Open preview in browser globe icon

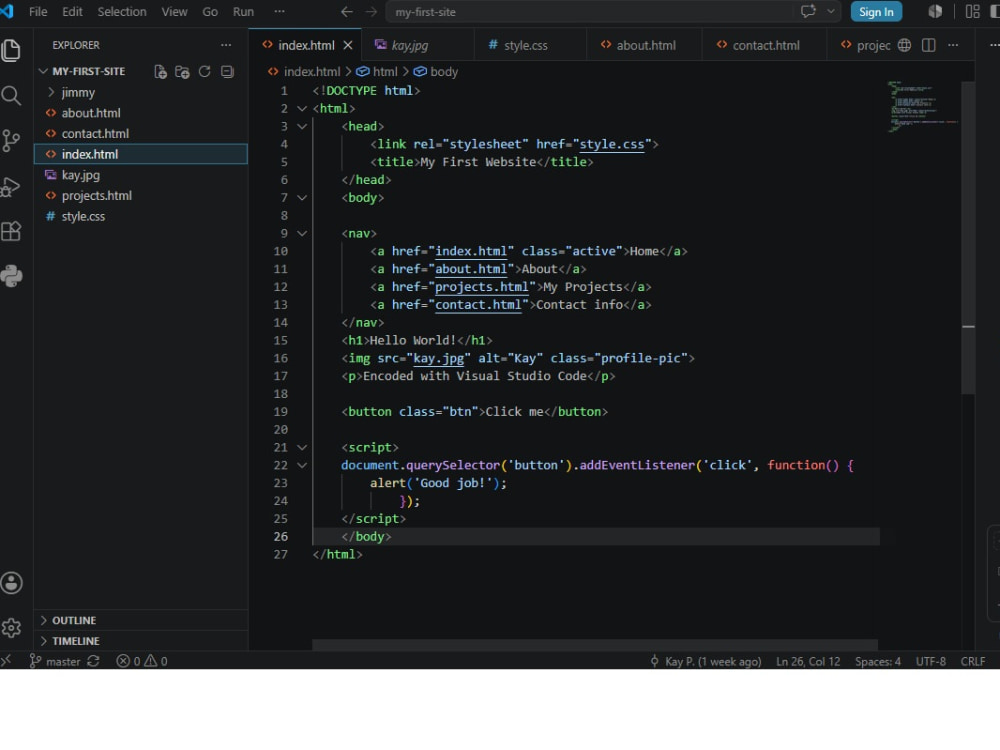tap(904, 45)
